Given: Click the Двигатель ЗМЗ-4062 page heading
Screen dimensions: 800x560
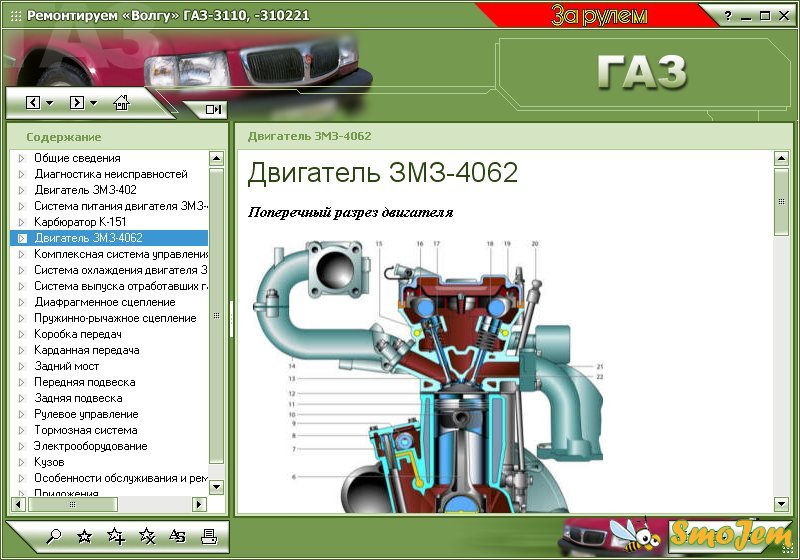Looking at the screenshot, I should coord(383,172).
